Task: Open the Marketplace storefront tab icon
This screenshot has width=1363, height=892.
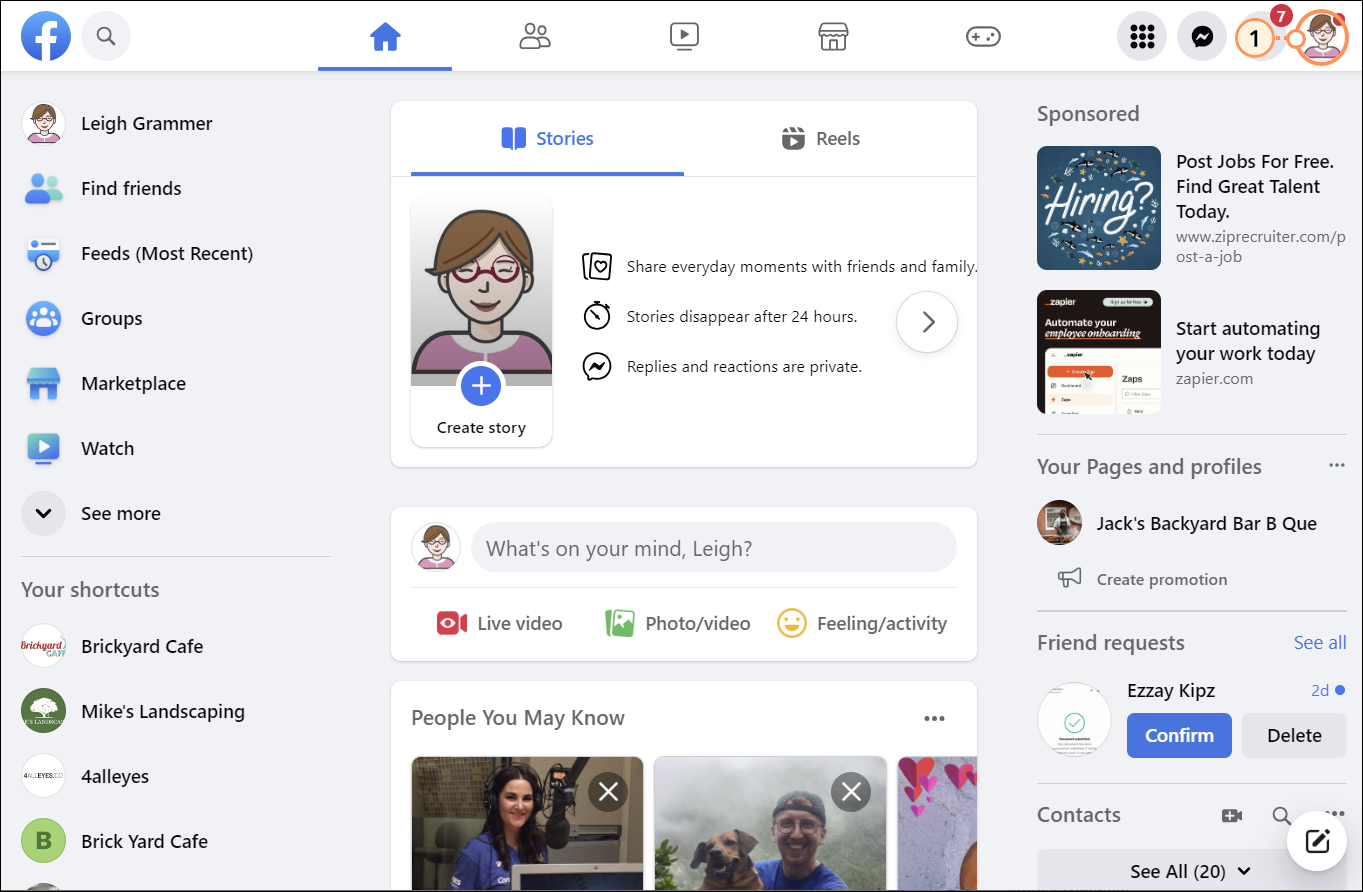Action: click(833, 37)
